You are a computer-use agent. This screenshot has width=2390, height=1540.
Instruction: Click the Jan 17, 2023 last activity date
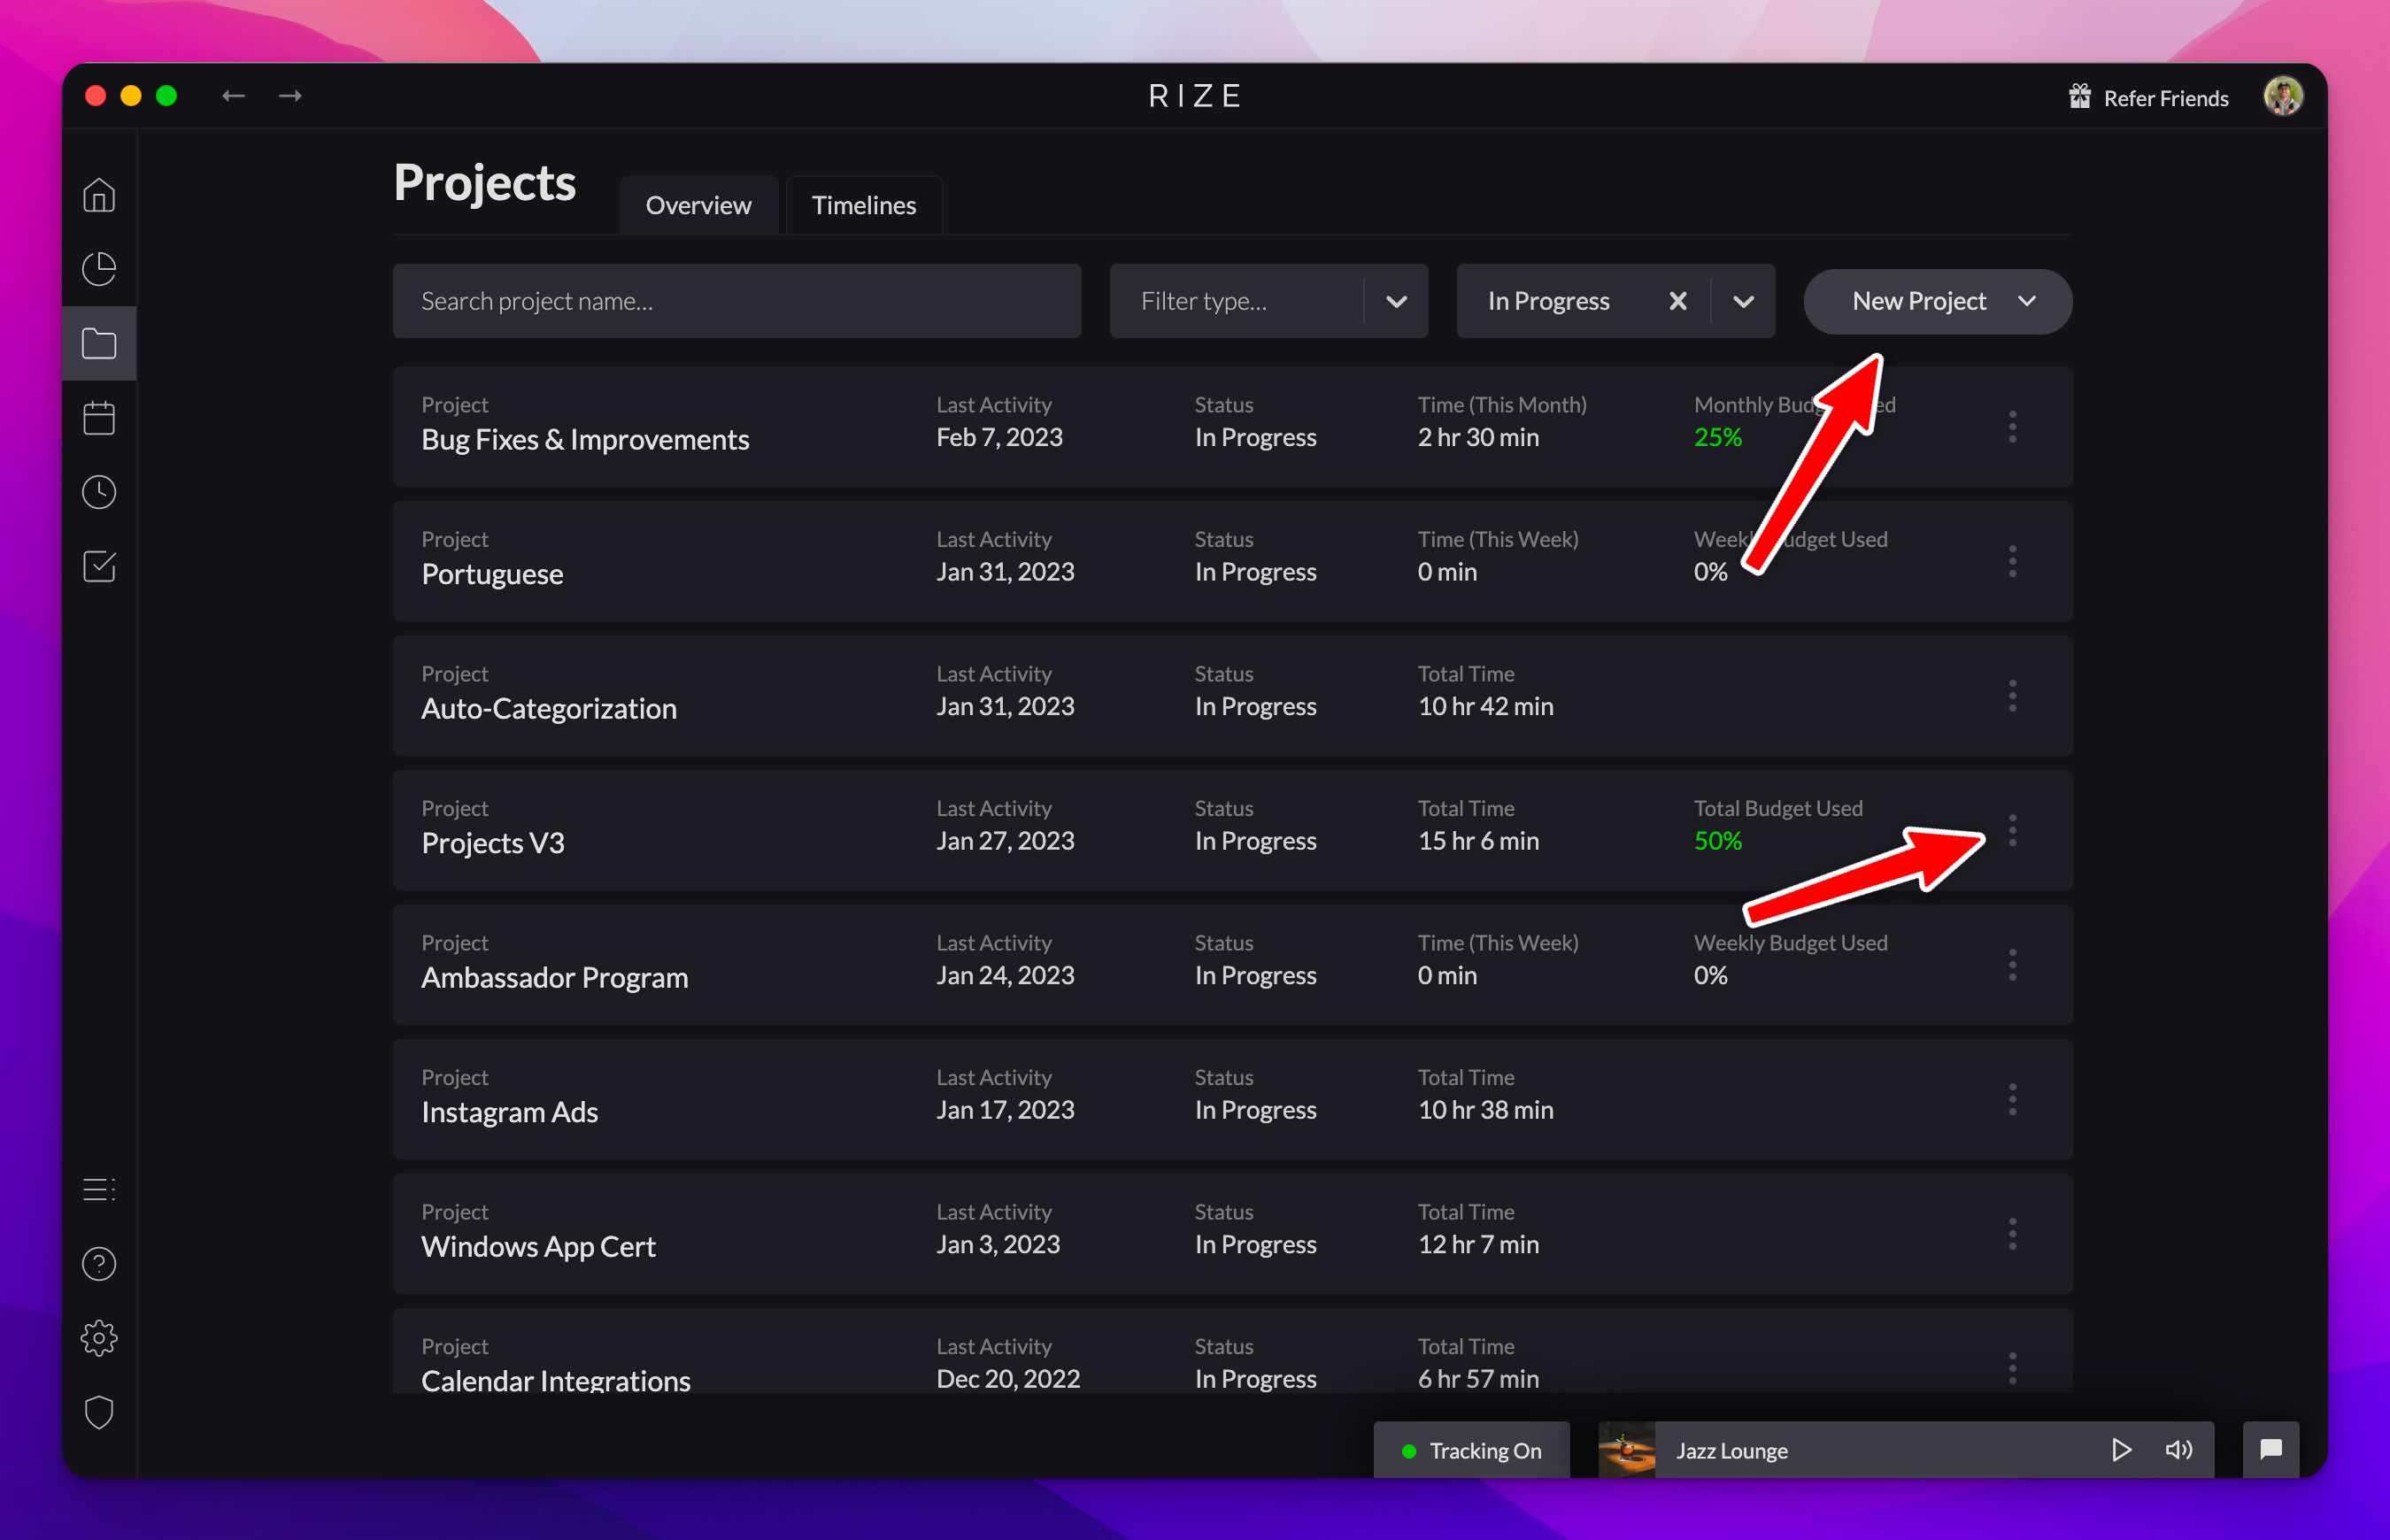pyautogui.click(x=1005, y=1110)
